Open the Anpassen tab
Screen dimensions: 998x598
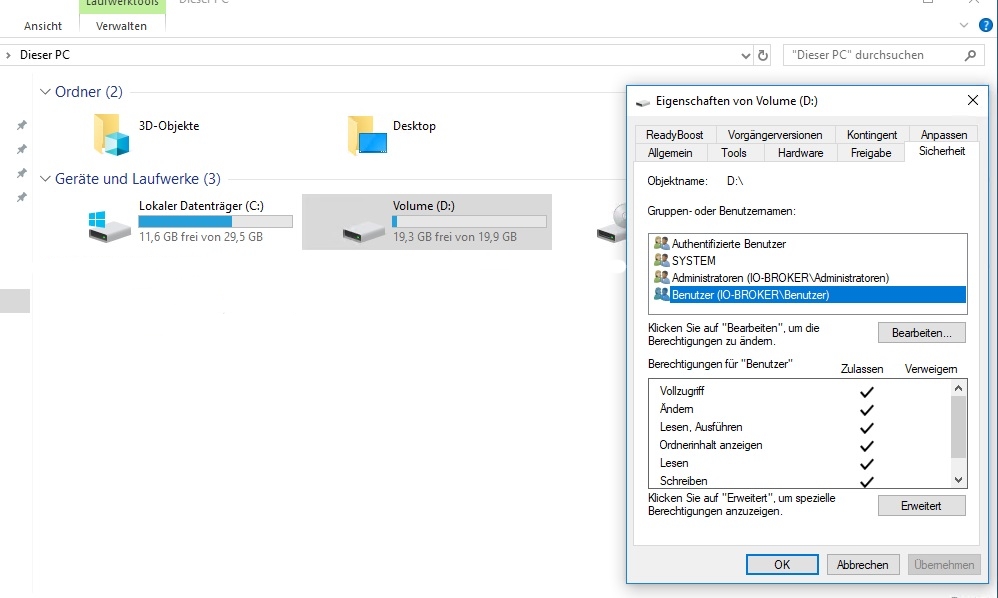tap(944, 135)
